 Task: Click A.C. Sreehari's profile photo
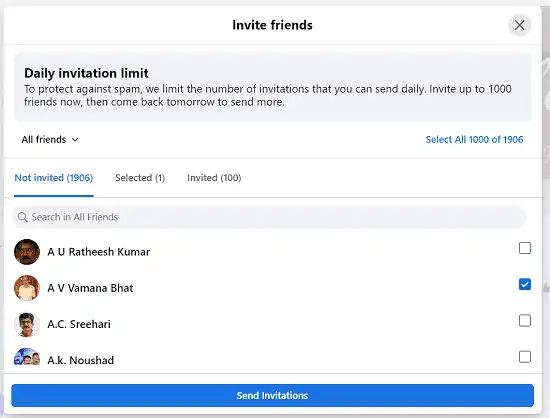[27, 324]
